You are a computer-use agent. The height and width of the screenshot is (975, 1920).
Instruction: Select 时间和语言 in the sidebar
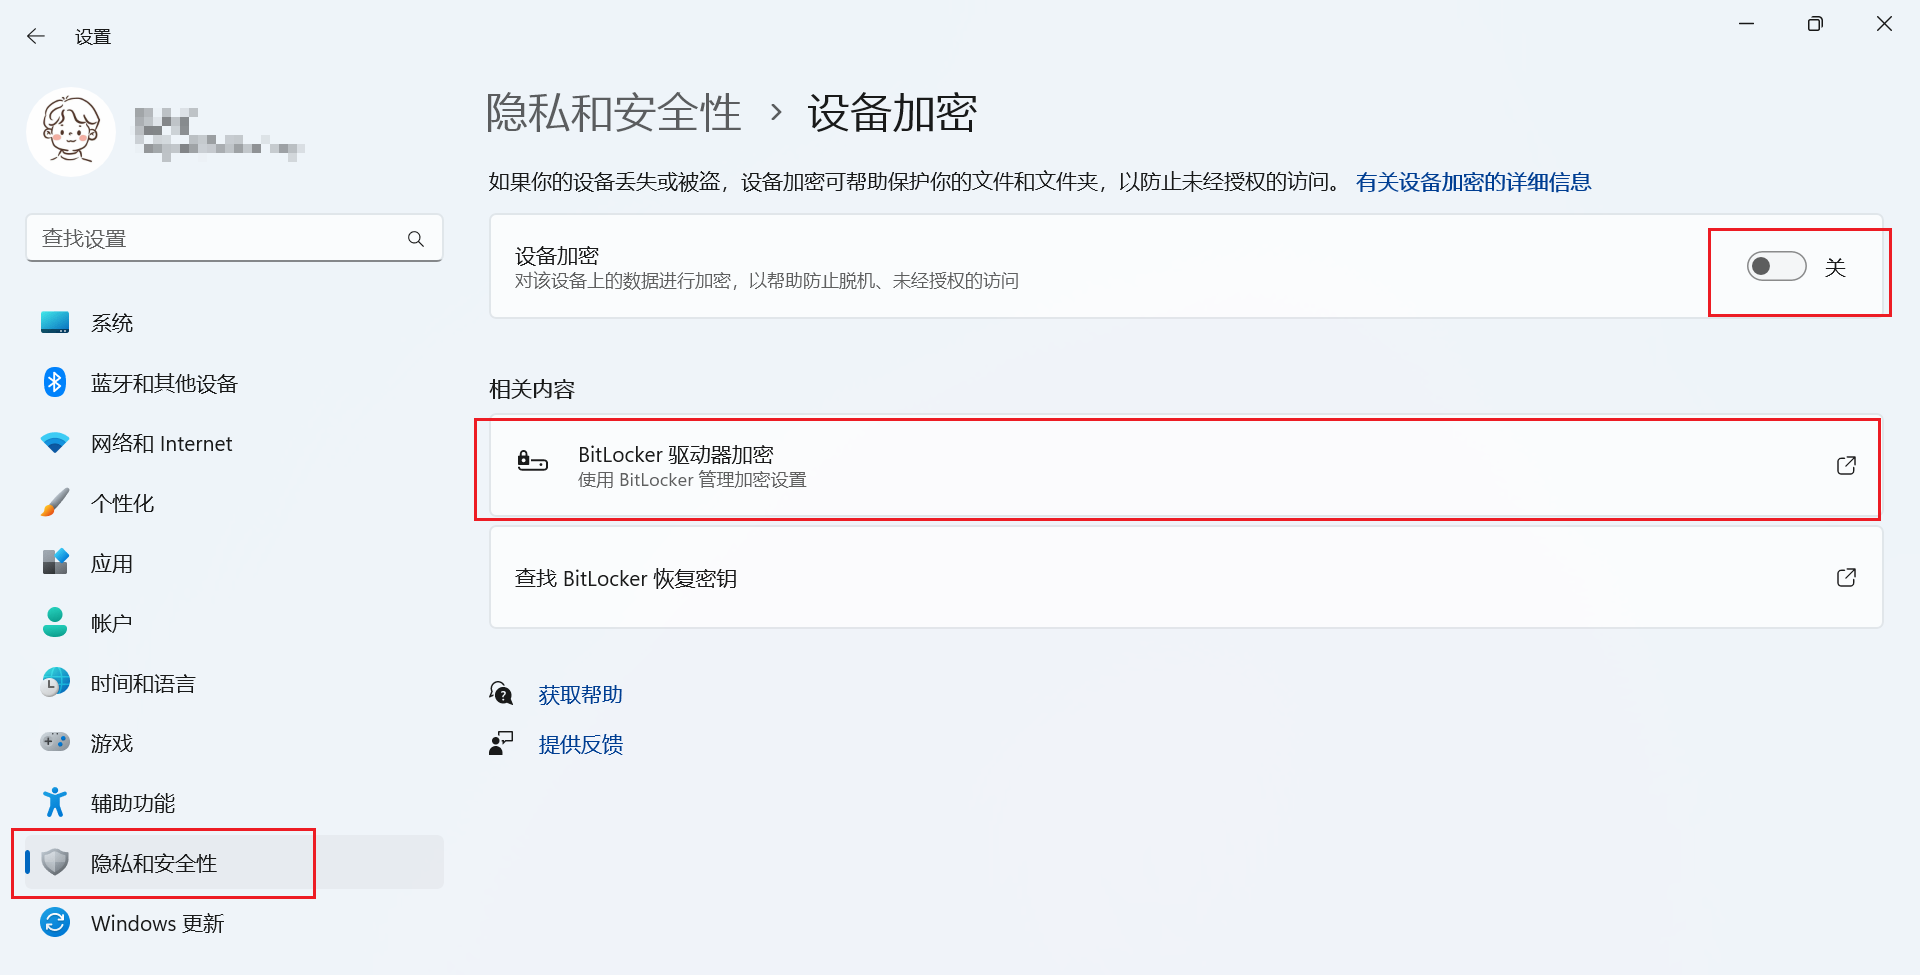point(143,683)
